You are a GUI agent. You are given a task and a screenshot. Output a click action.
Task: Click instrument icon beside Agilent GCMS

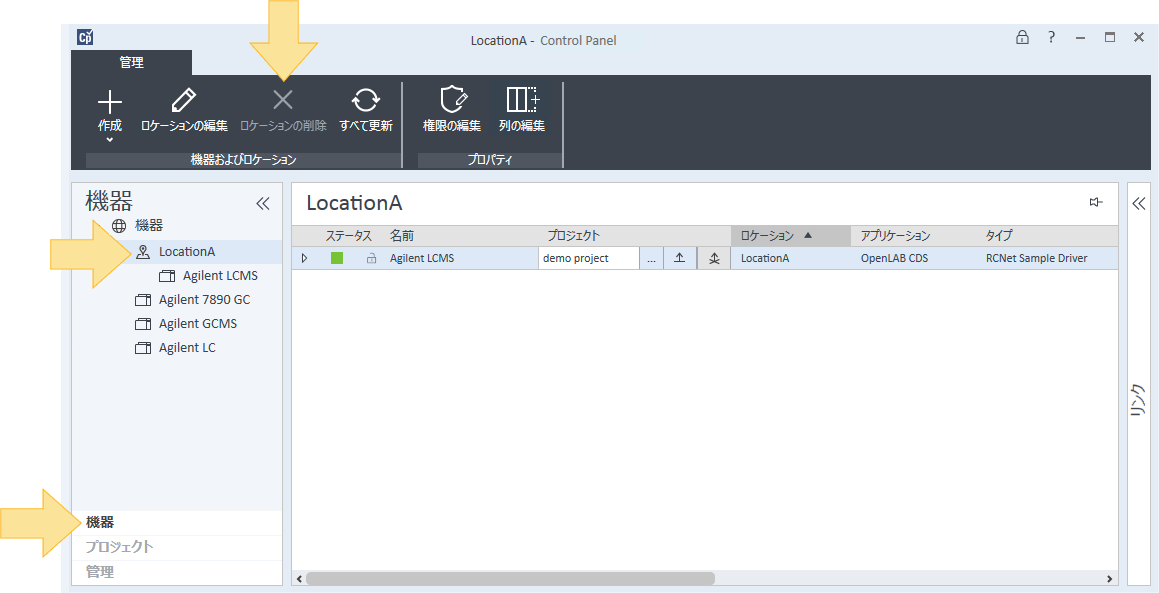pos(143,324)
